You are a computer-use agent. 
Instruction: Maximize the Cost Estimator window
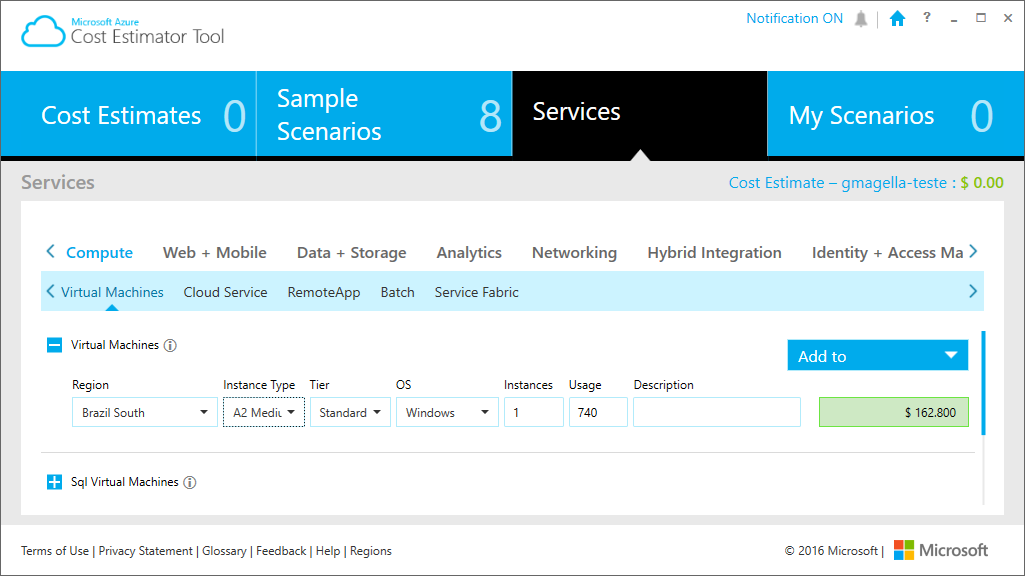[981, 18]
